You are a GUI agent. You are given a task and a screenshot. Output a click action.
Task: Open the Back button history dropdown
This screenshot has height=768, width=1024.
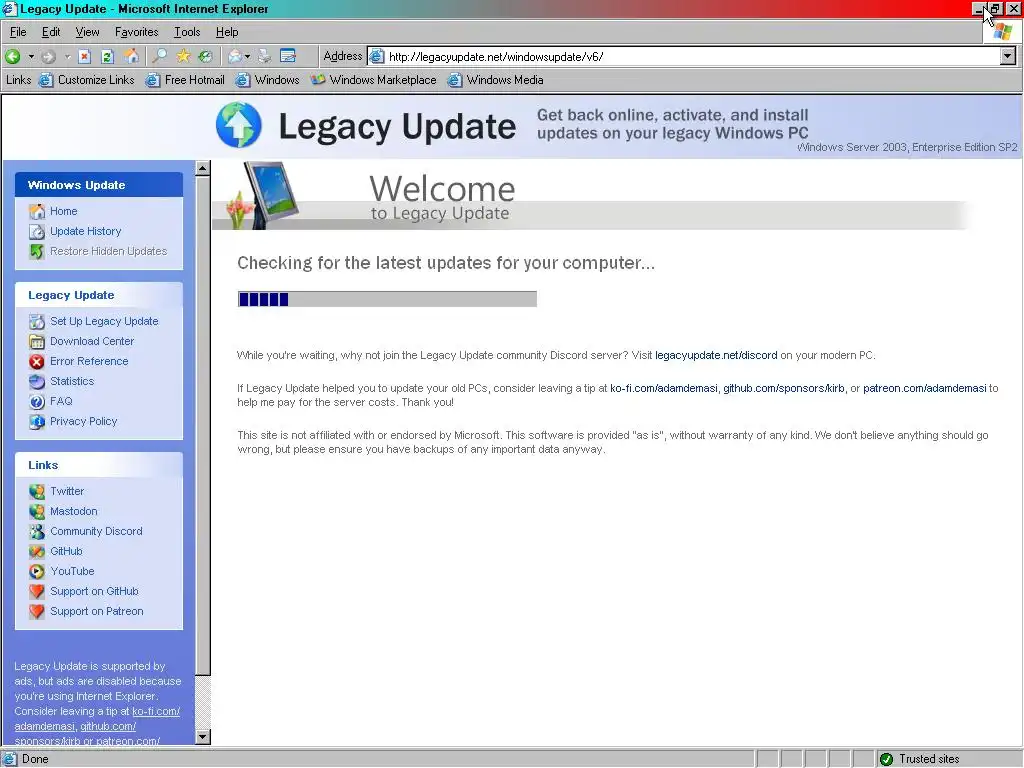coord(31,57)
